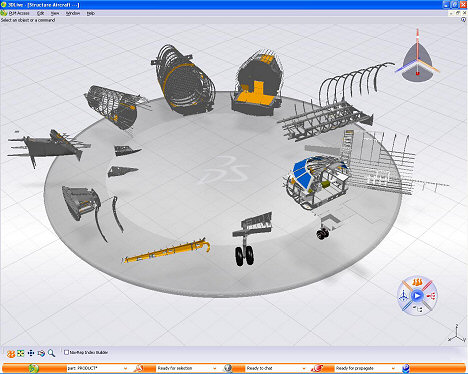Select the yellow beam part on turntable

[167, 251]
